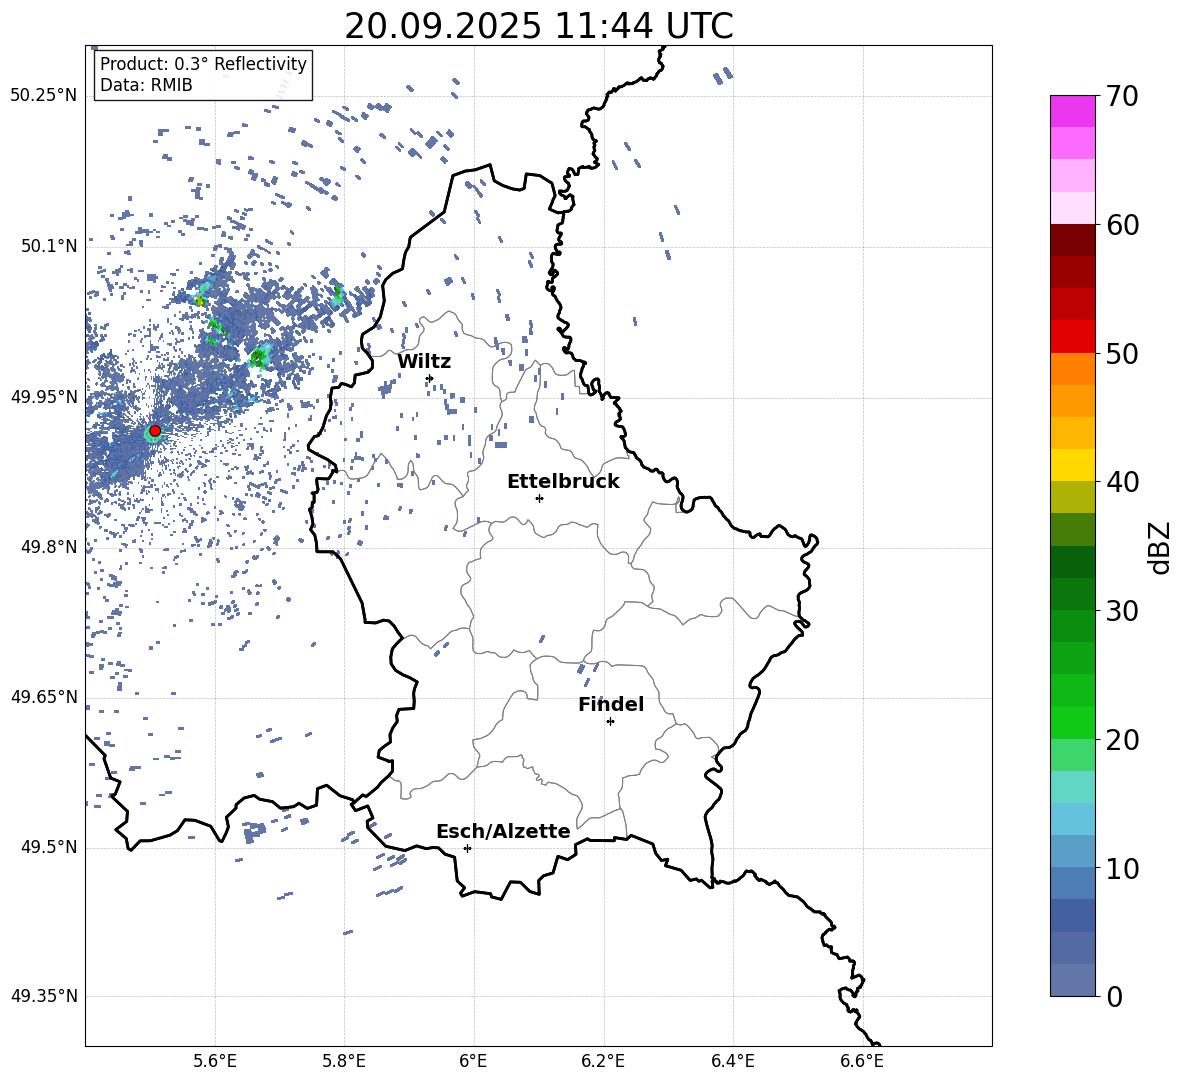Click the Wiltz station cross marker
This screenshot has width=1184, height=1081.
430,378
